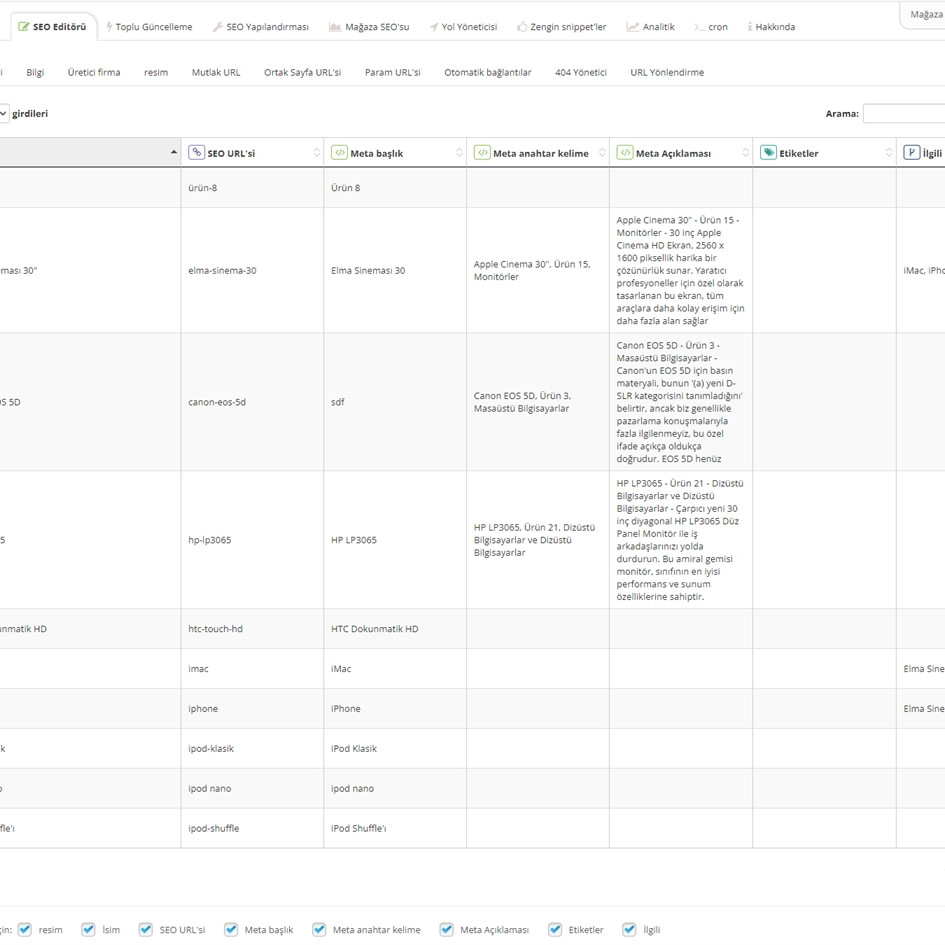Toggle the İlgili column checkbox

tap(629, 929)
